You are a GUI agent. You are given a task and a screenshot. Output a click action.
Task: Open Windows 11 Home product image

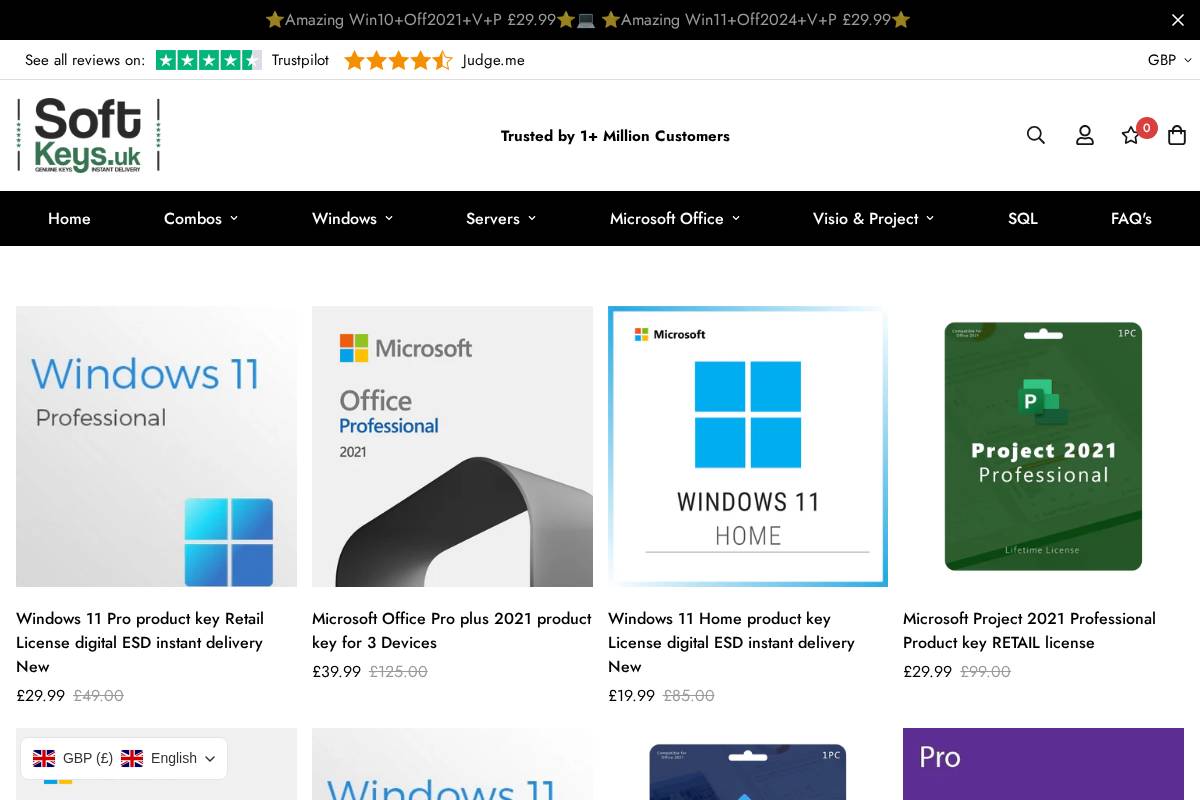tap(748, 446)
